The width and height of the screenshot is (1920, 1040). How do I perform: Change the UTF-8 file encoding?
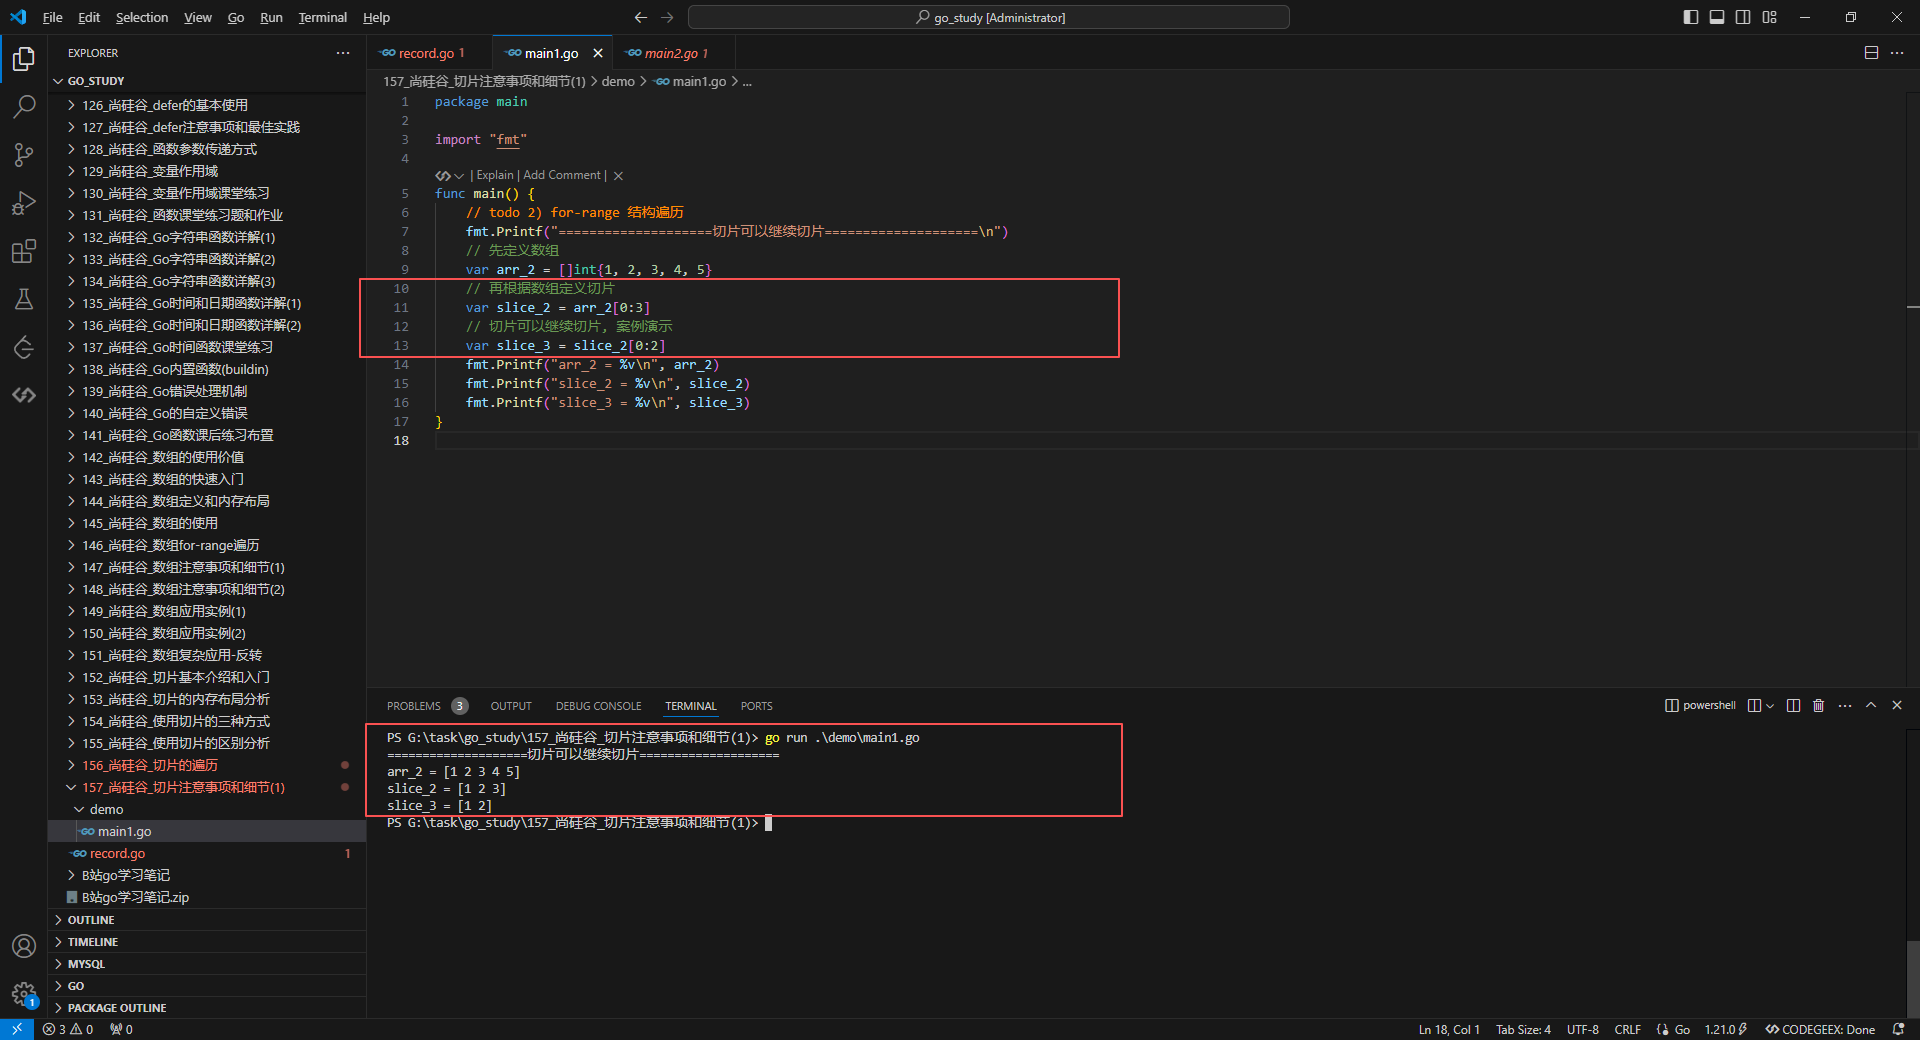tap(1582, 1029)
